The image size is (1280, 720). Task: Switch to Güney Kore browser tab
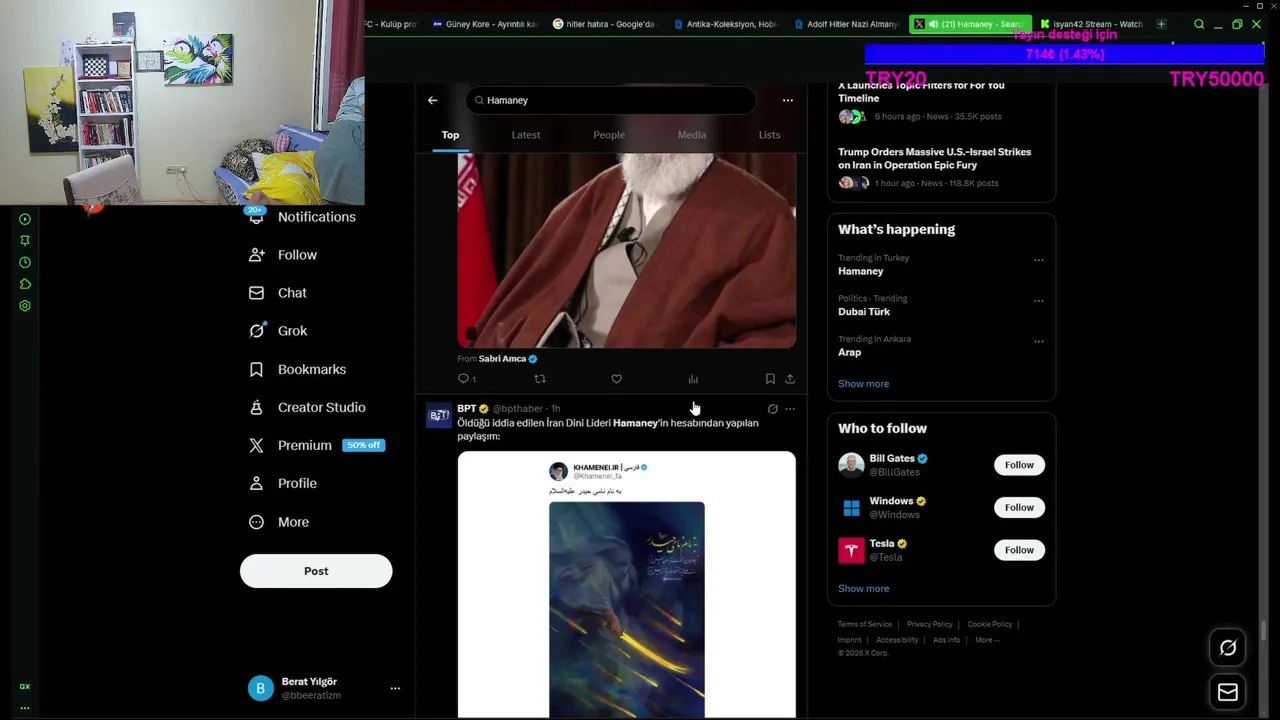coord(484,24)
